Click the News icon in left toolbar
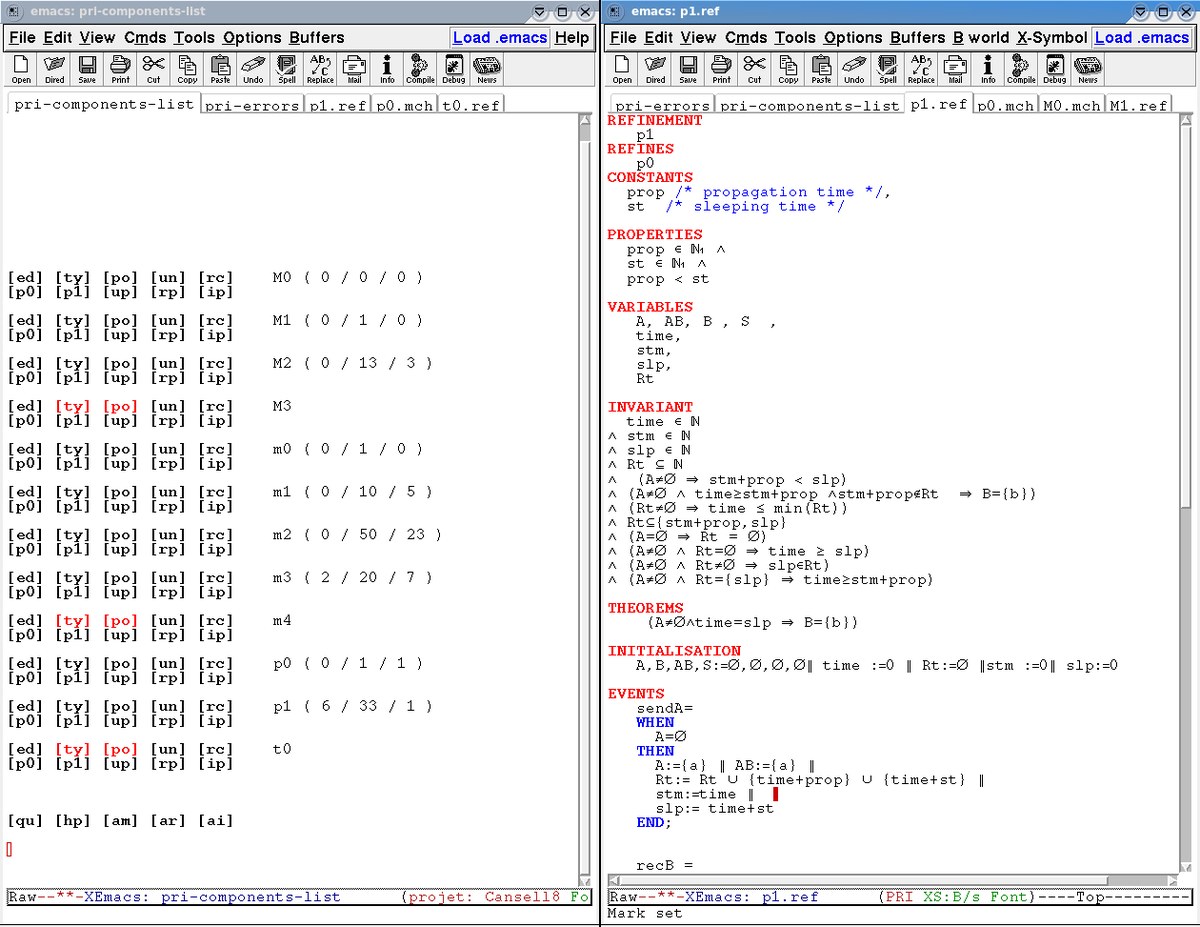This screenshot has height=927, width=1200. 487,68
